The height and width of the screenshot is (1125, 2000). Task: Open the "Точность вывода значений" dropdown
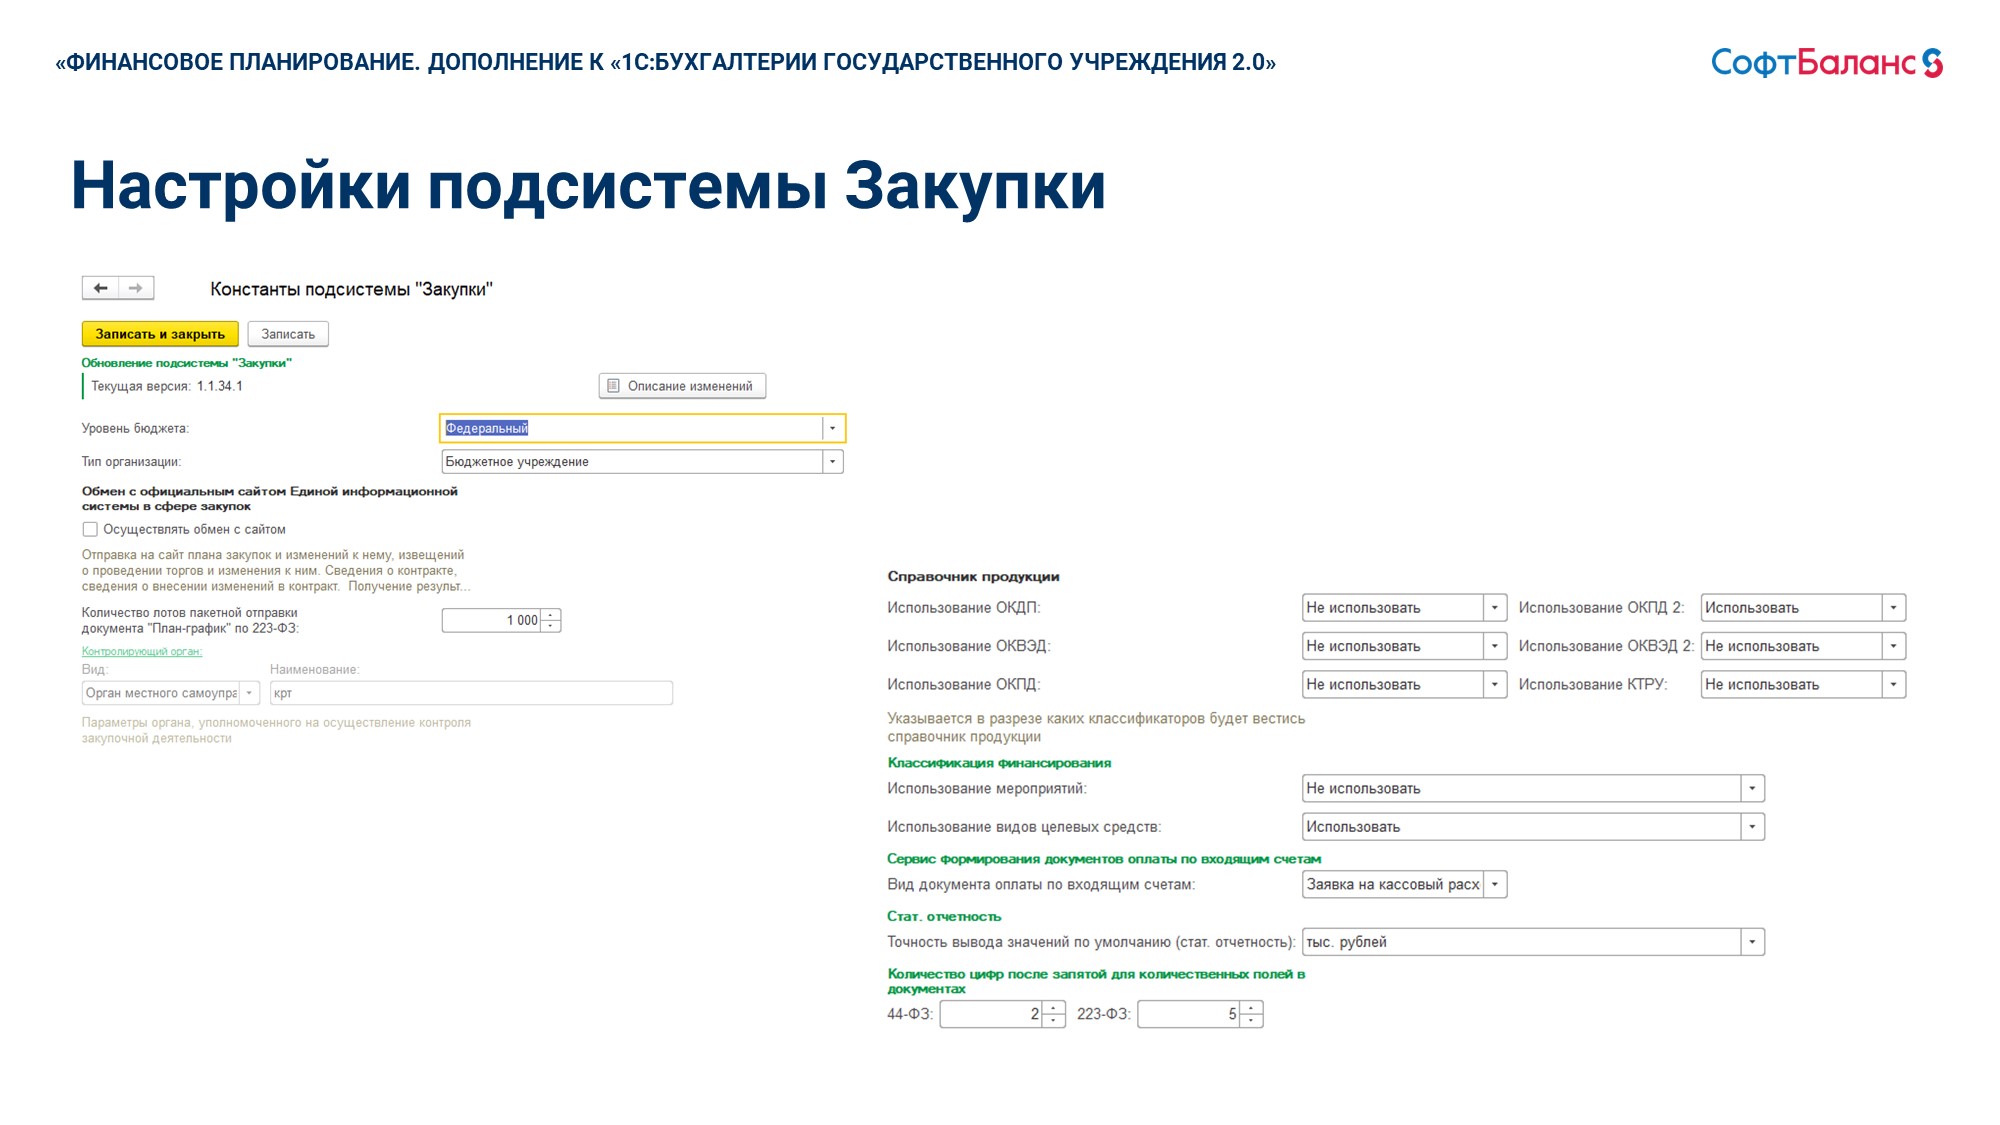1752,942
